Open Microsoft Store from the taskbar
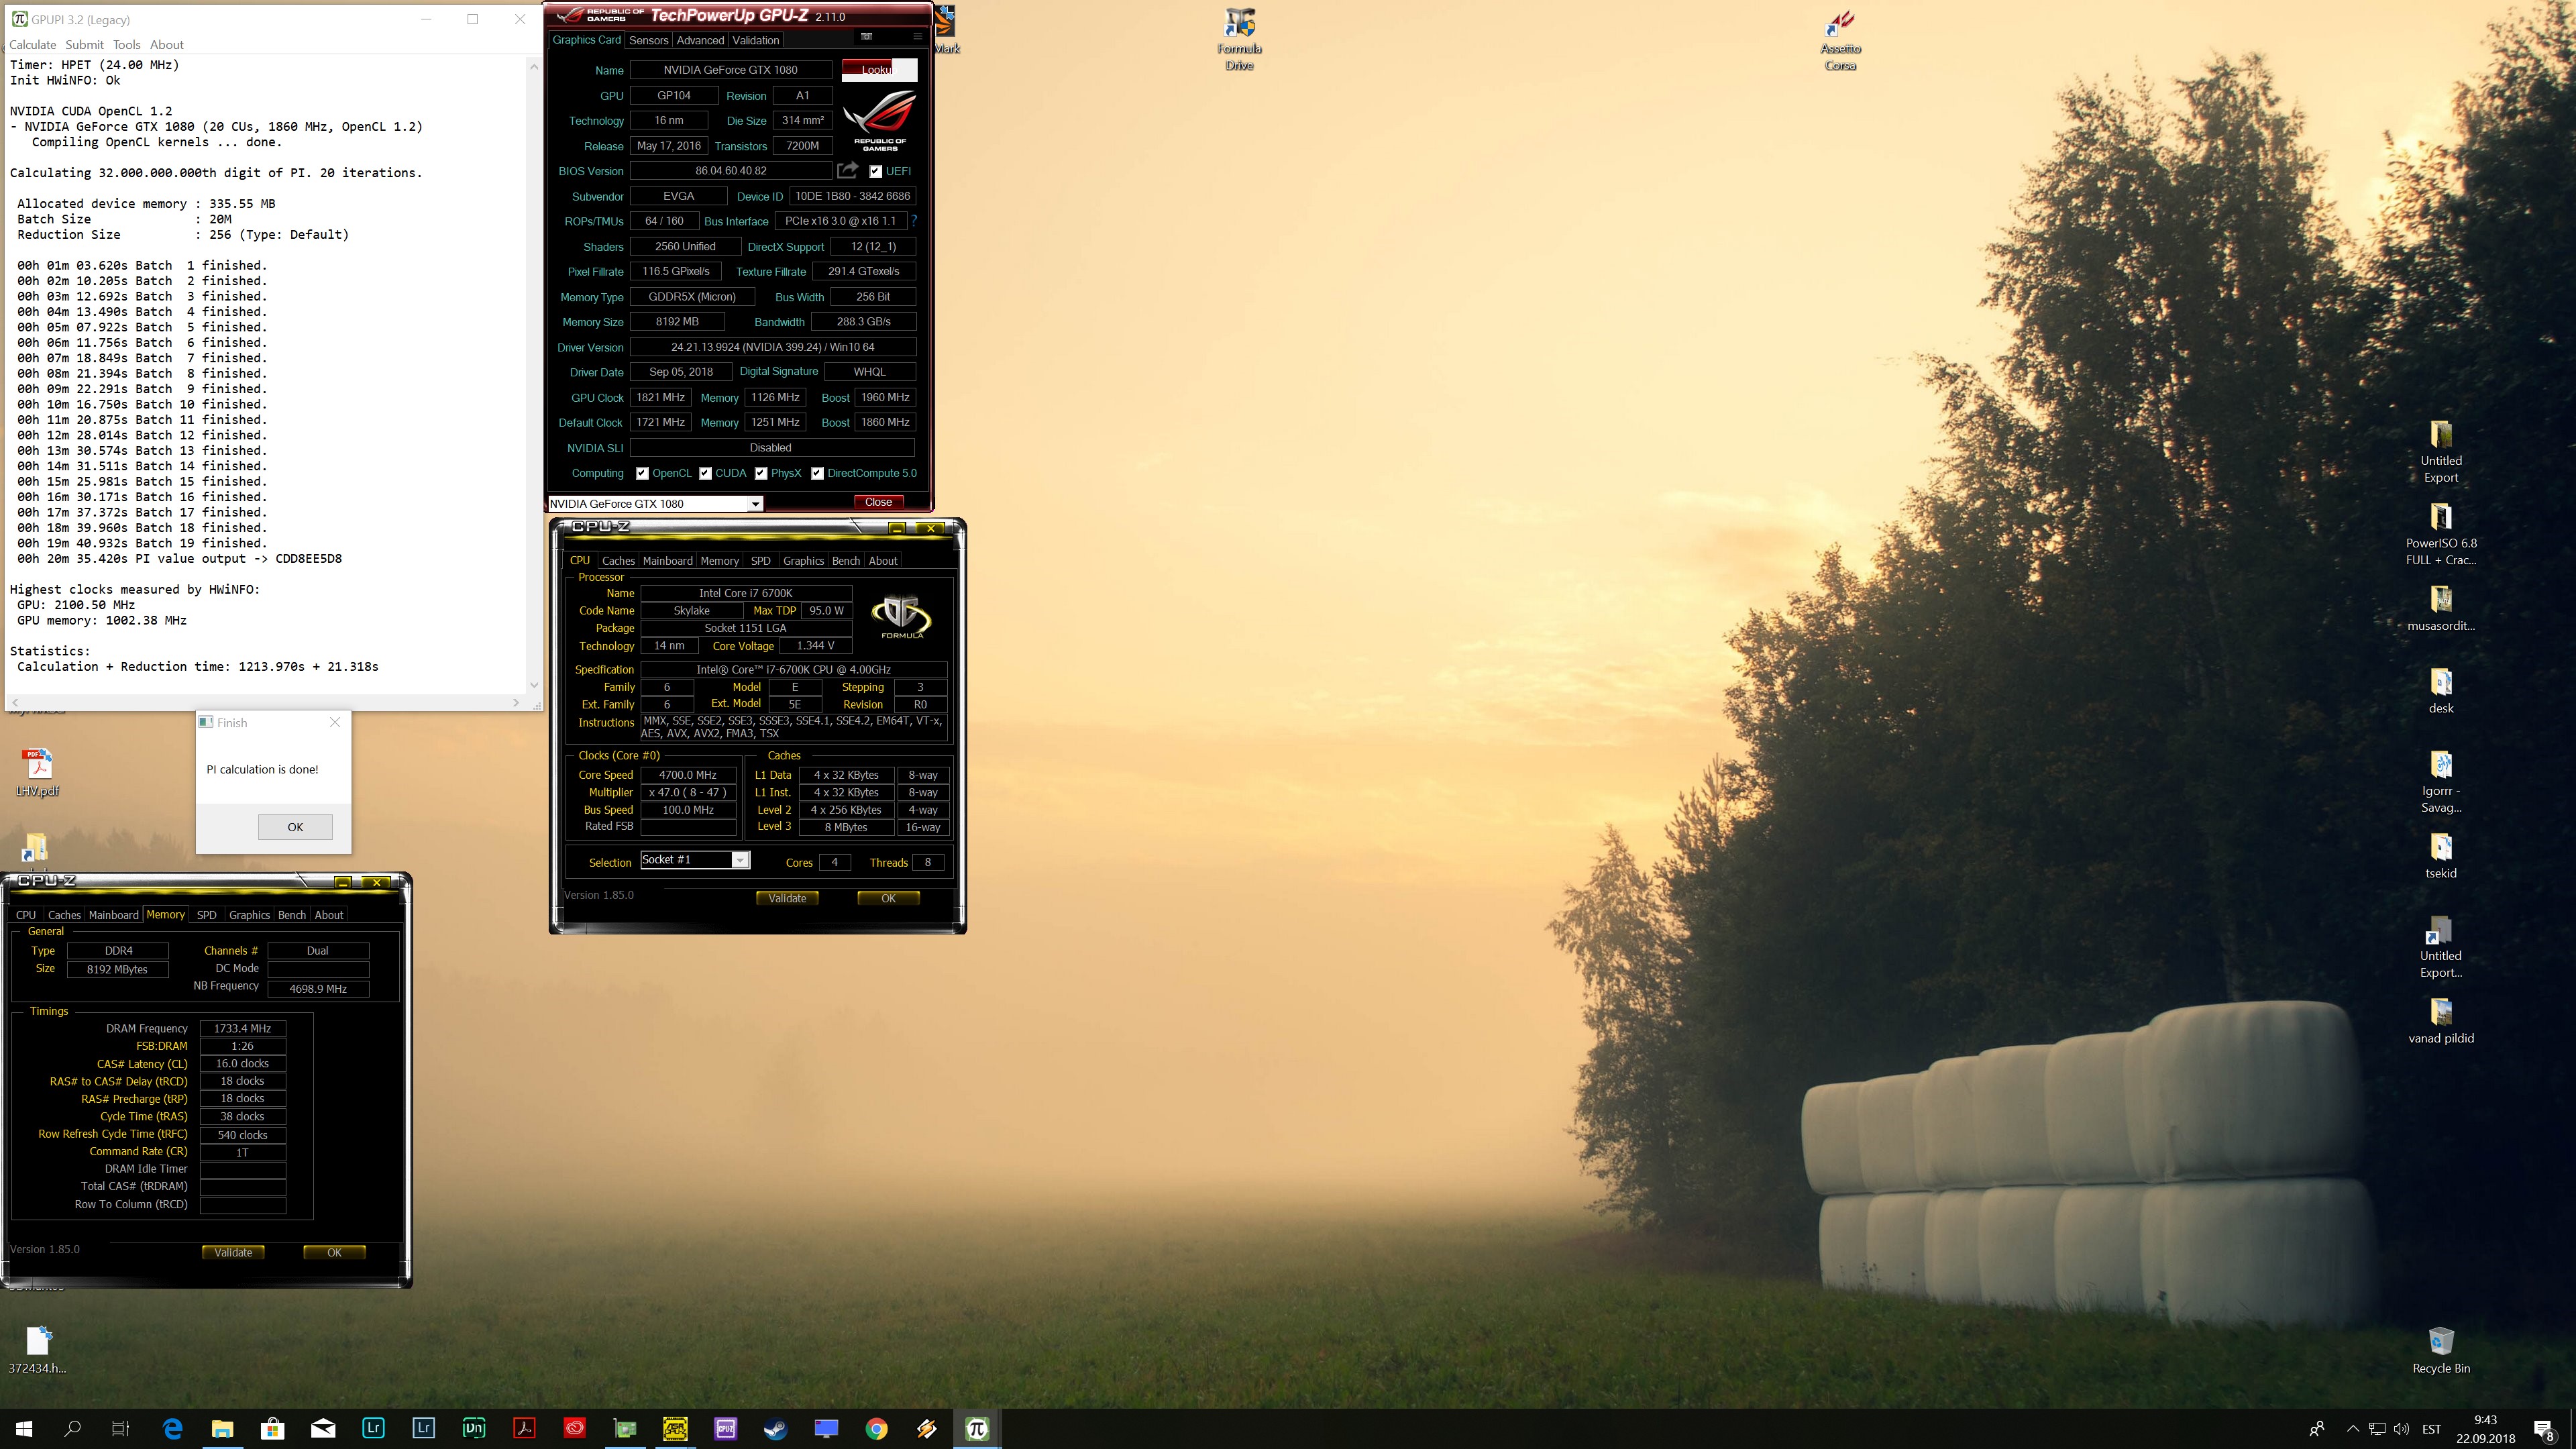2576x1449 pixels. (272, 1428)
